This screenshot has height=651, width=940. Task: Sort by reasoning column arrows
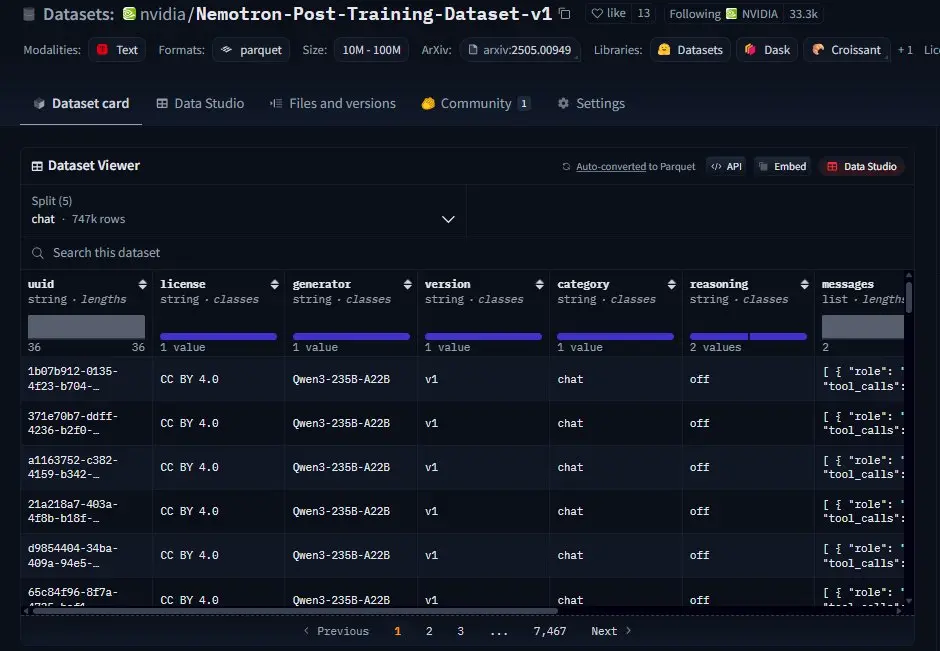804,284
